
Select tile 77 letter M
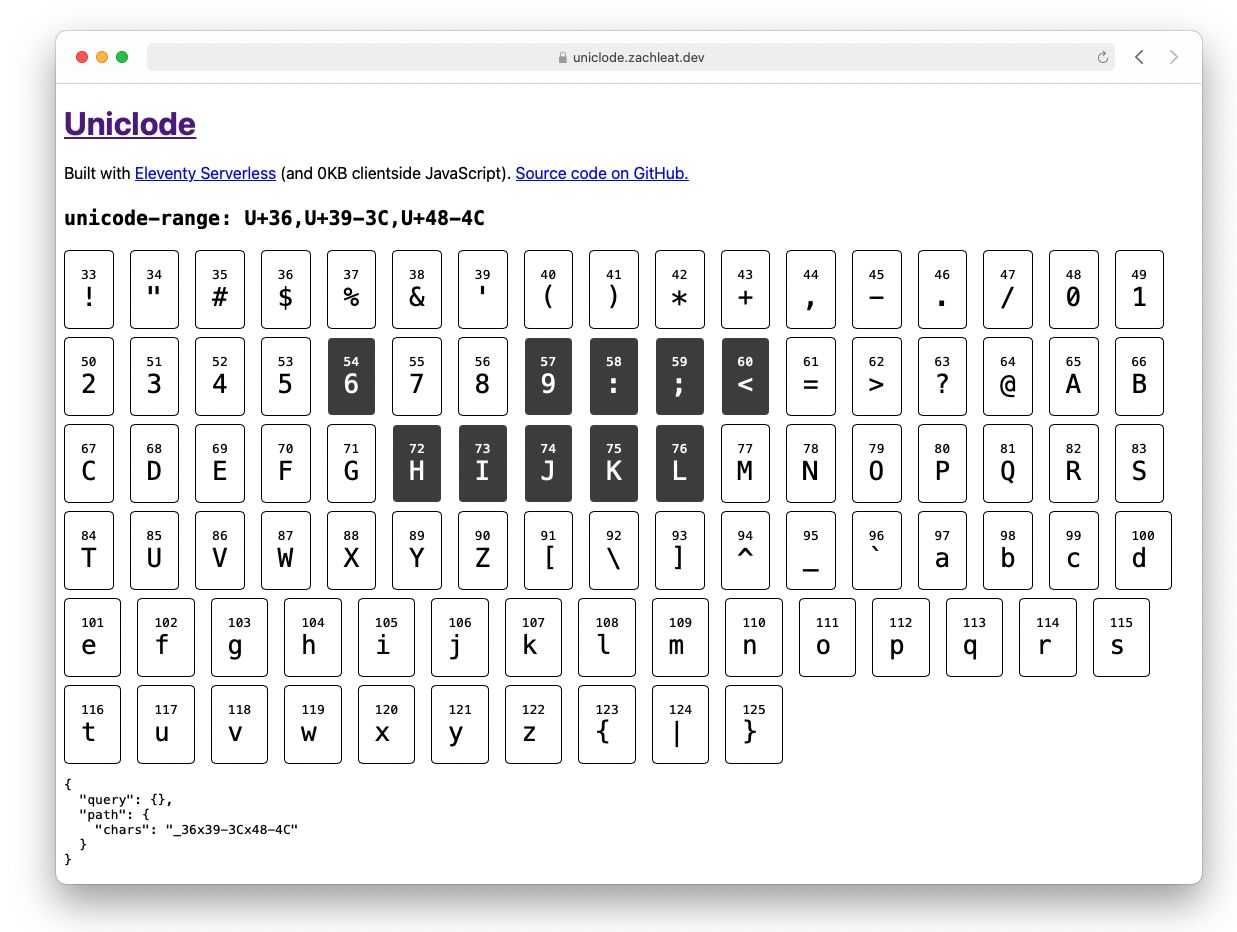click(745, 463)
